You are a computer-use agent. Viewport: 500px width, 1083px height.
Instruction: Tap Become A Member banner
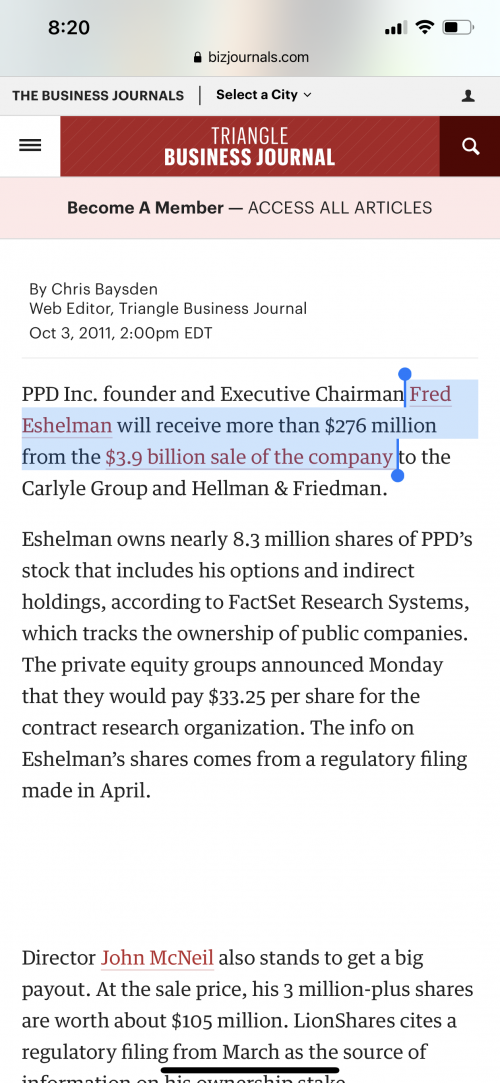pos(250,208)
